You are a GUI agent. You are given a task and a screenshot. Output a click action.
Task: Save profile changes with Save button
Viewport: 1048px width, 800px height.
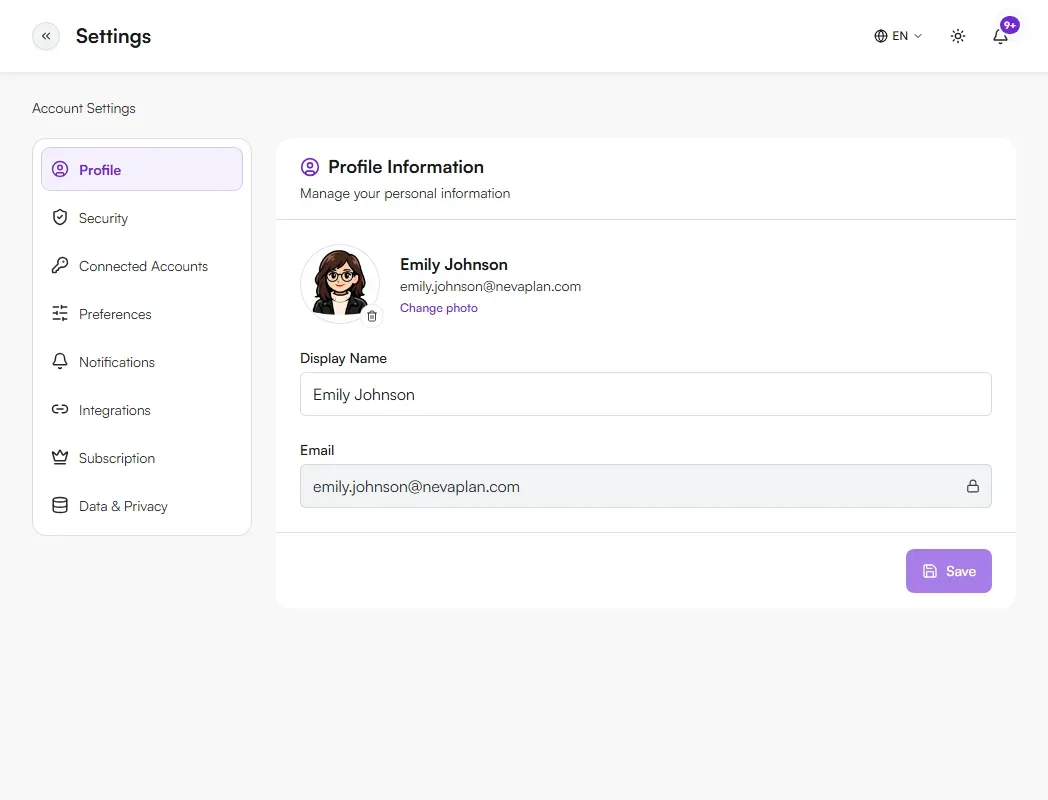click(948, 571)
